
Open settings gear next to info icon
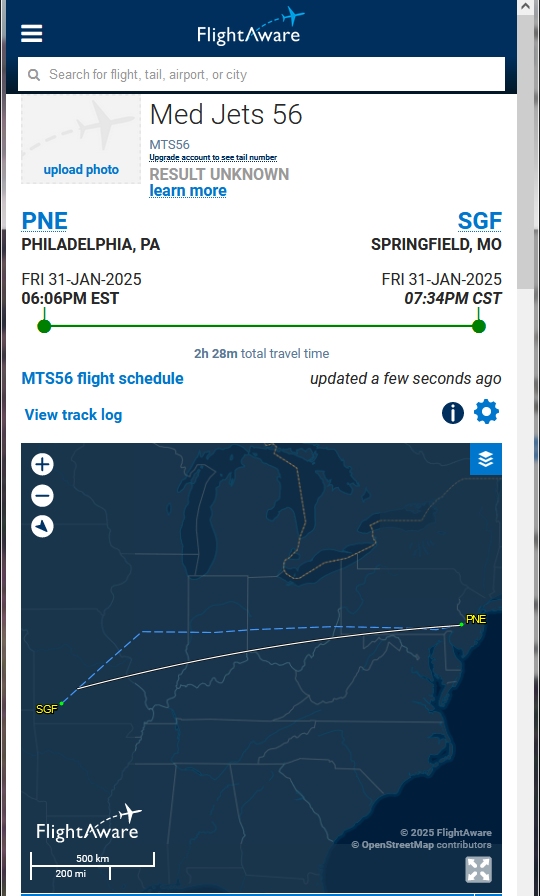tap(486, 412)
